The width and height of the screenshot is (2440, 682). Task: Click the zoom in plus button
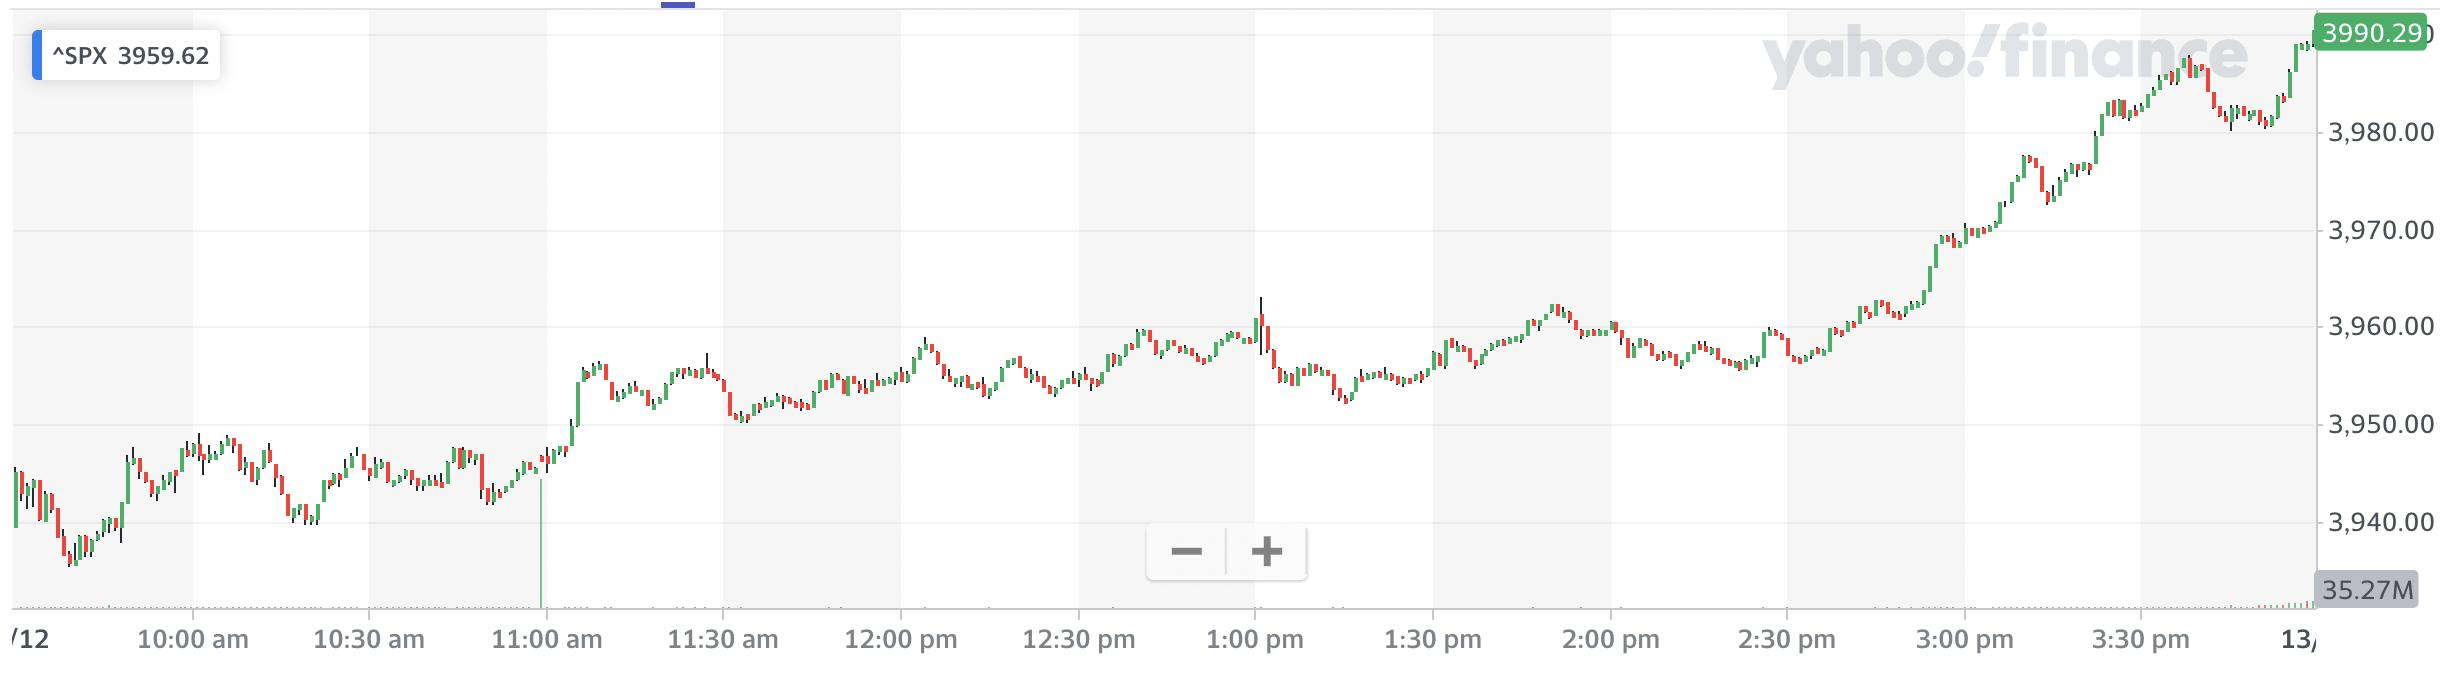tap(1266, 551)
